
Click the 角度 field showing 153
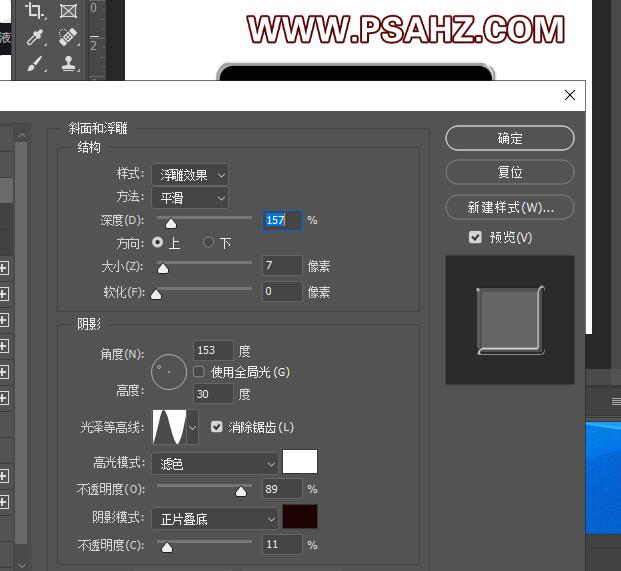coord(213,350)
